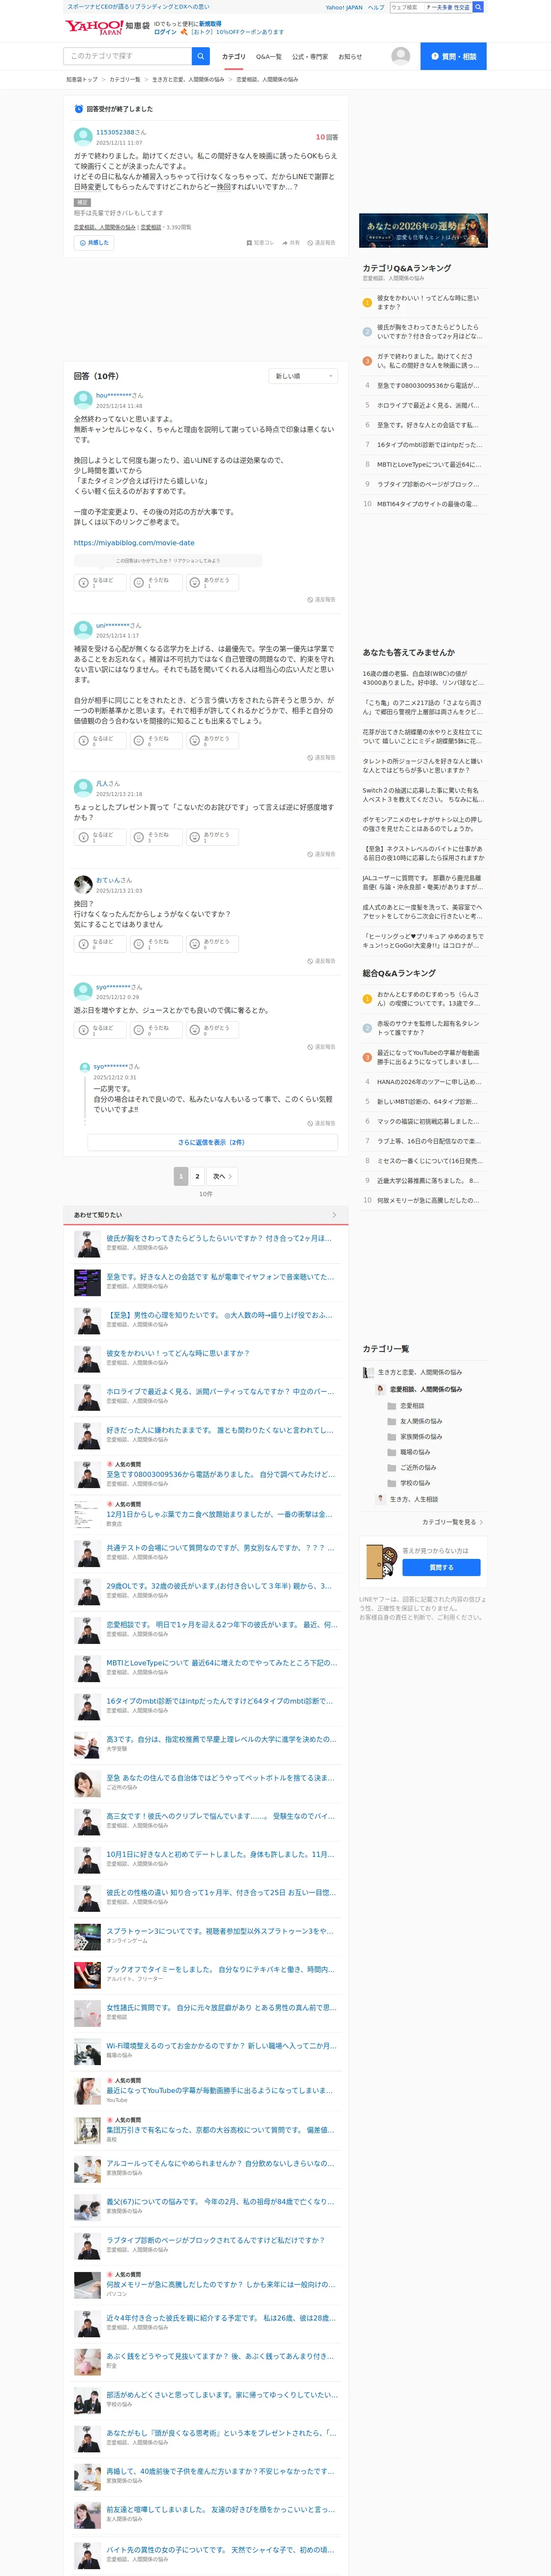Open asker 1153052388's profile
The width and height of the screenshot is (551, 2576).
[x=116, y=132]
